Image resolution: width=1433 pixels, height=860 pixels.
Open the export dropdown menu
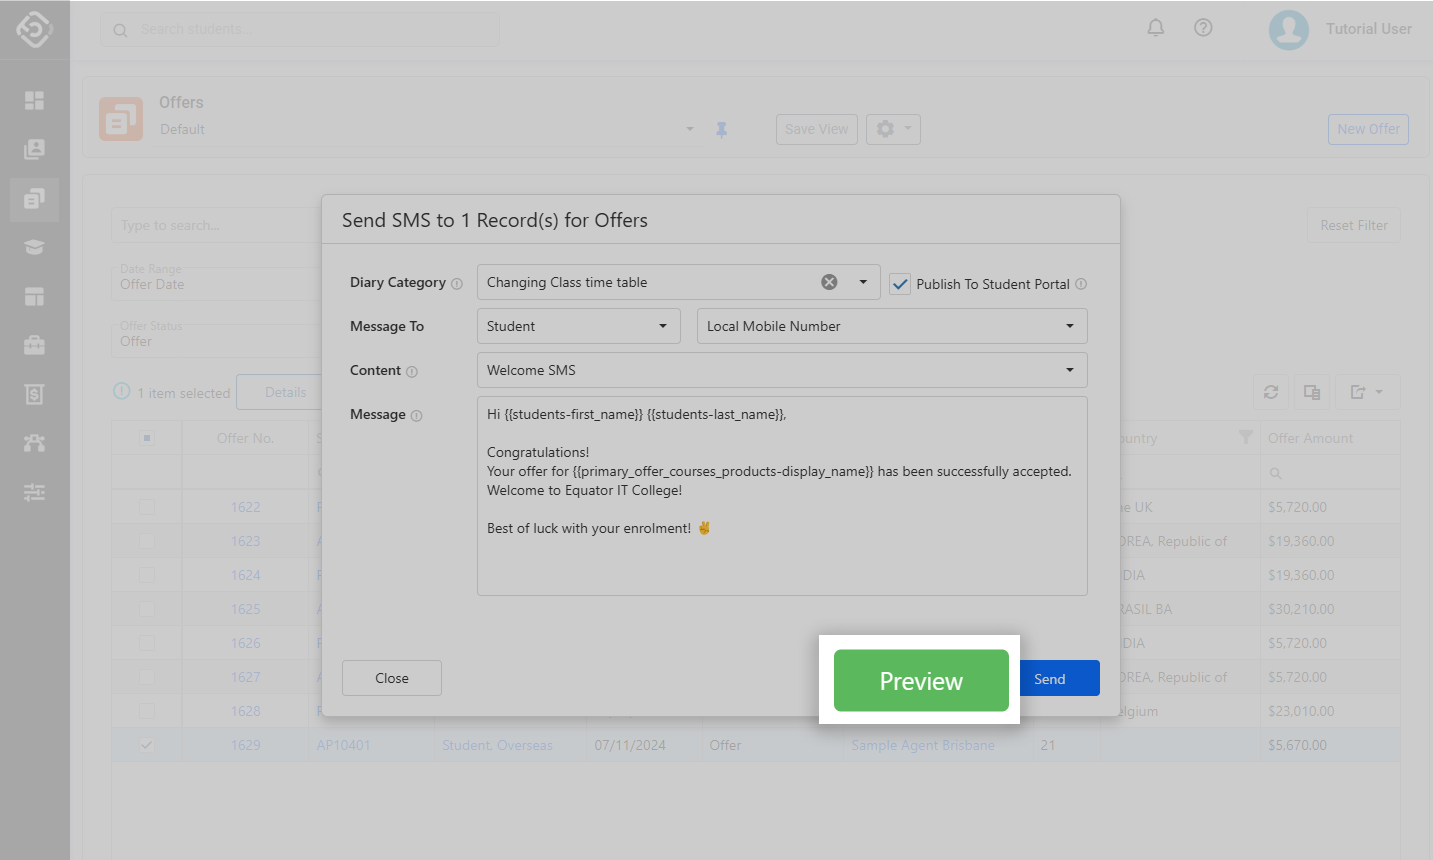pos(1366,392)
